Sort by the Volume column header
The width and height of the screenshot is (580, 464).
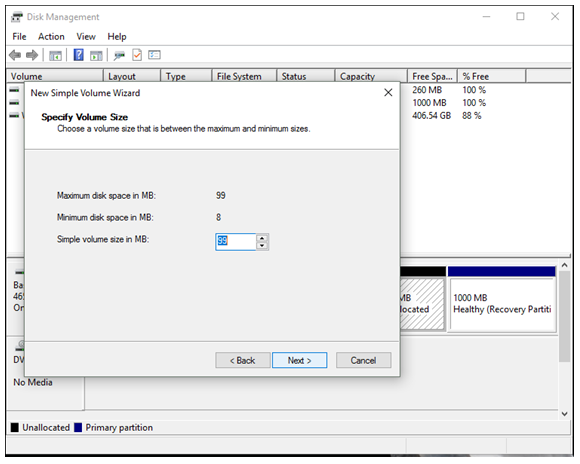pos(55,76)
